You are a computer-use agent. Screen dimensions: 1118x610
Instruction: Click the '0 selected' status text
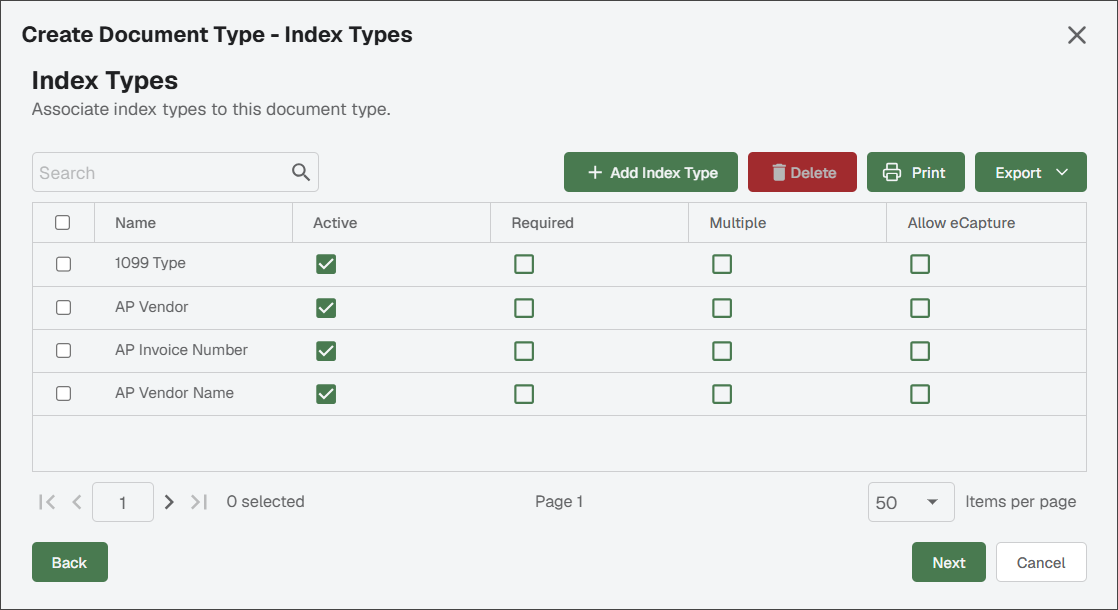265,502
